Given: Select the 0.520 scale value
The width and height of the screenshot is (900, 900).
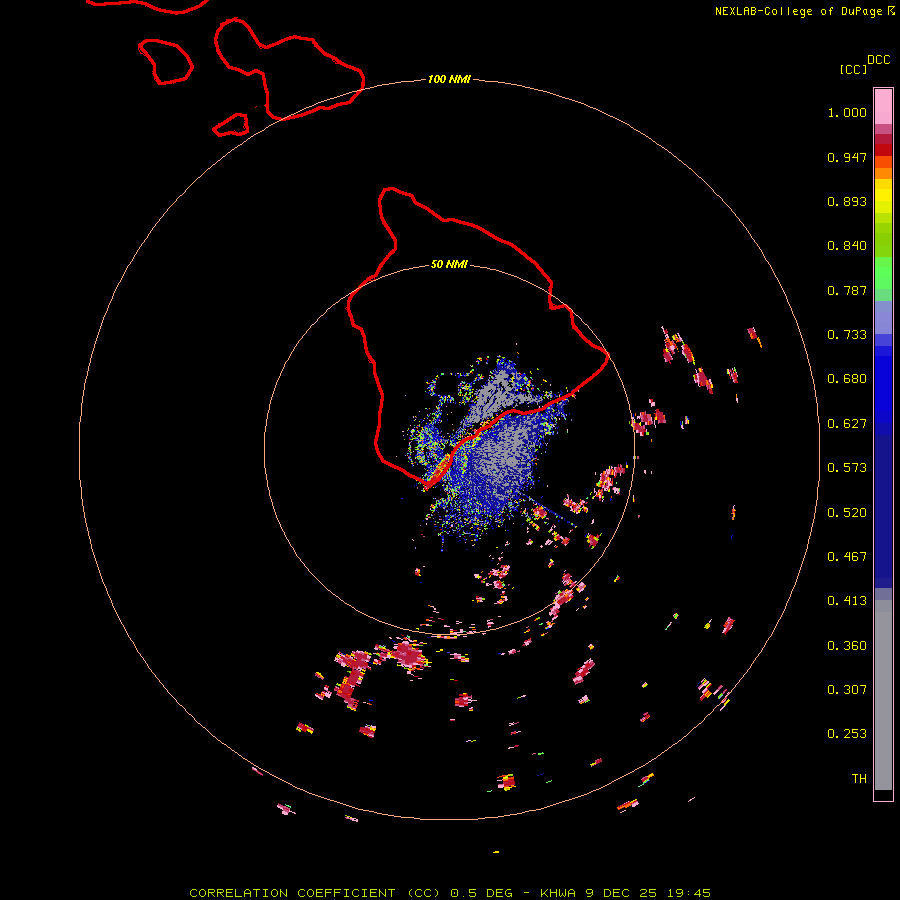Looking at the screenshot, I should pos(847,513).
